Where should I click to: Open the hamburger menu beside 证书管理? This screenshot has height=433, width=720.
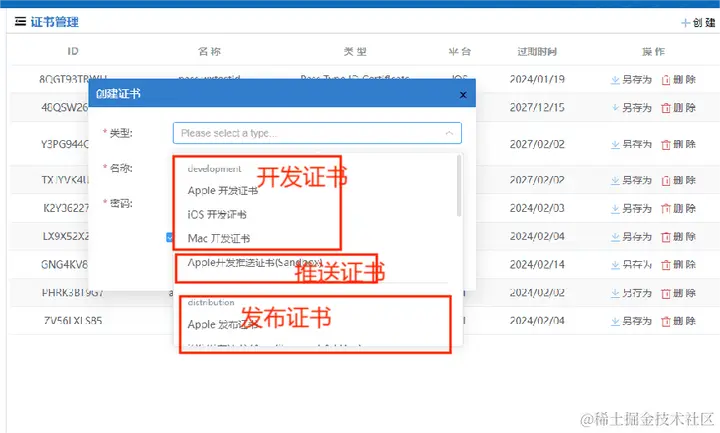[x=20, y=22]
